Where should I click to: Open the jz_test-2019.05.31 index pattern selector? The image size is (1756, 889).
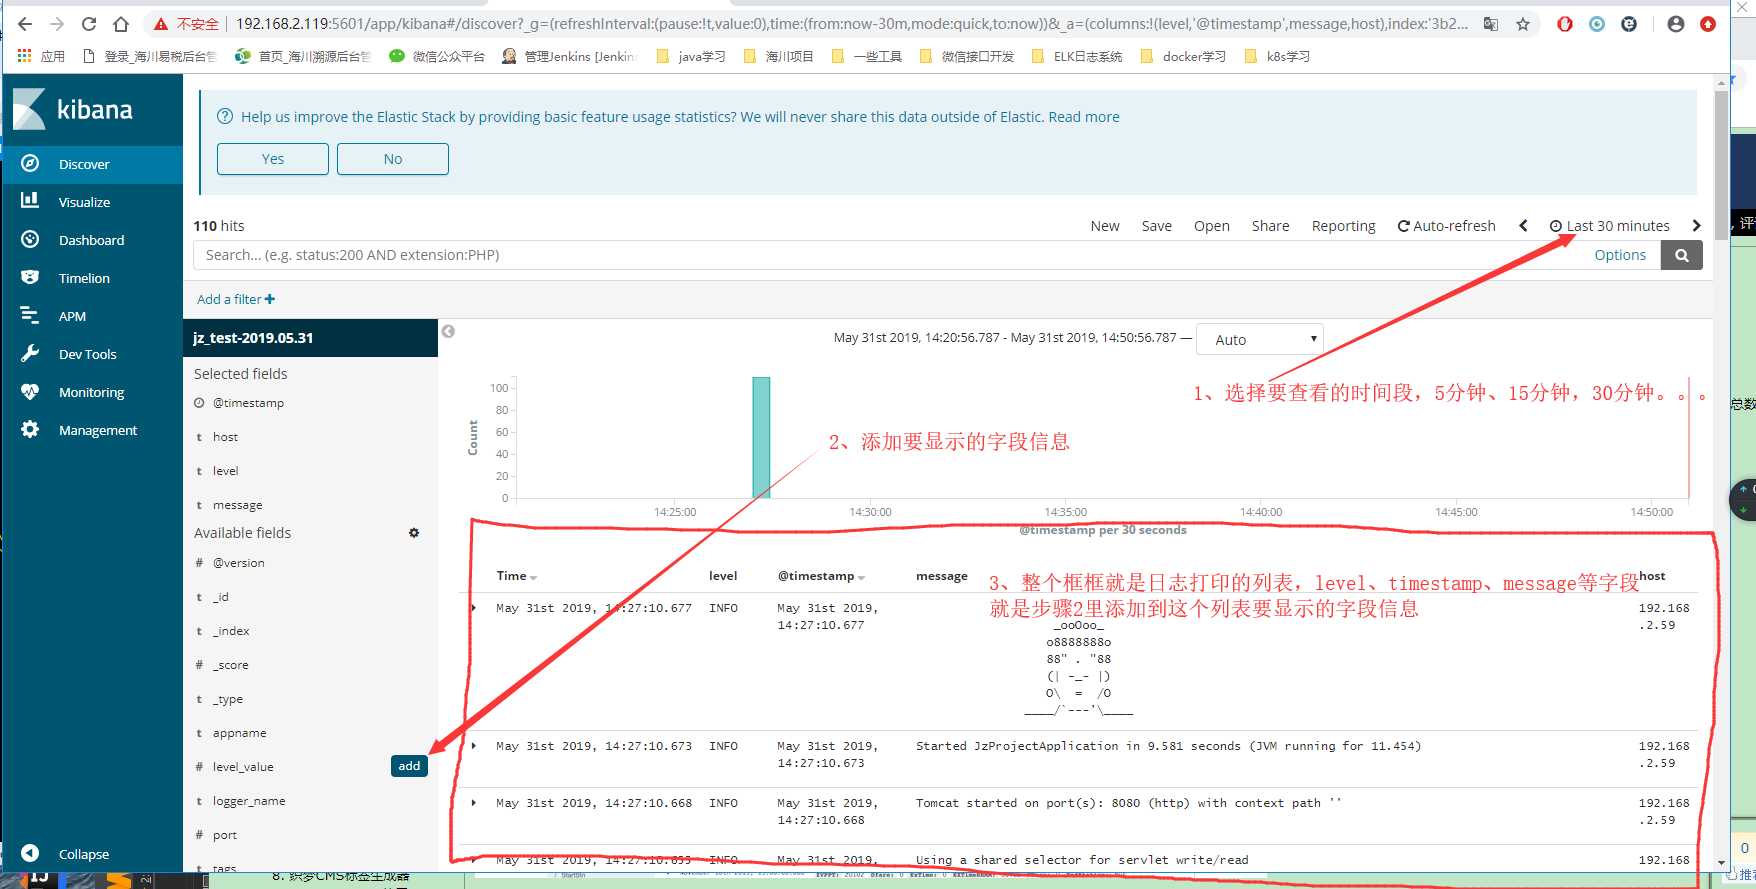(x=310, y=338)
